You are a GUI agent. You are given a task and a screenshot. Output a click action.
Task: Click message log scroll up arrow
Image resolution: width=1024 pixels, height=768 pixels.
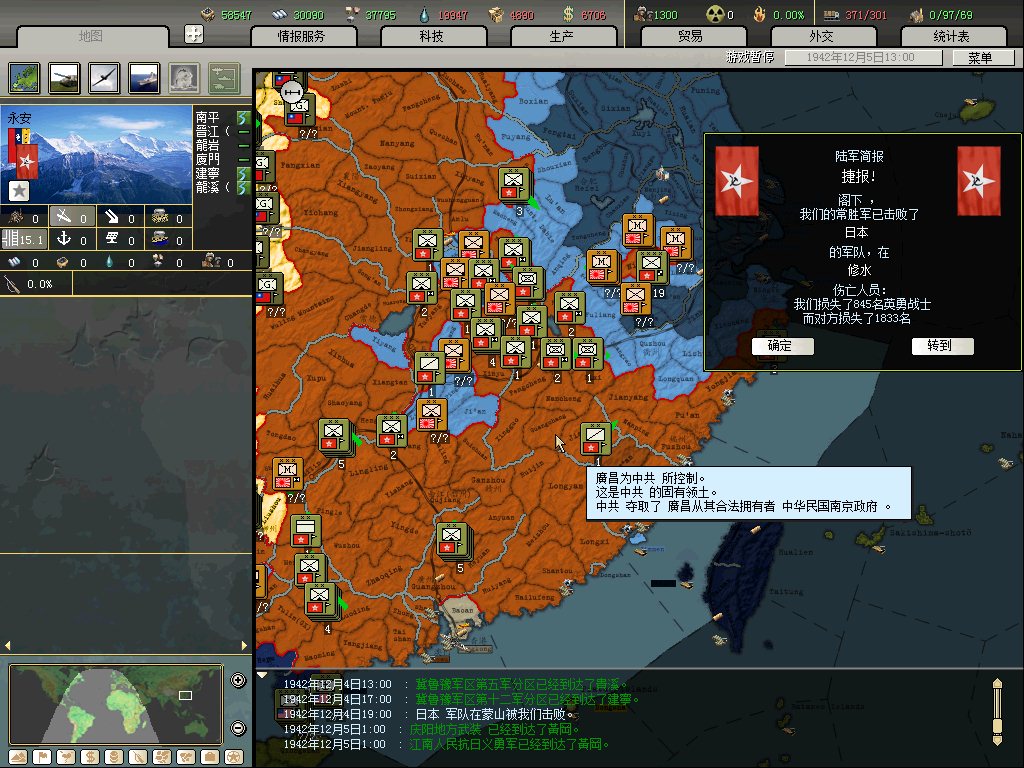[x=997, y=684]
